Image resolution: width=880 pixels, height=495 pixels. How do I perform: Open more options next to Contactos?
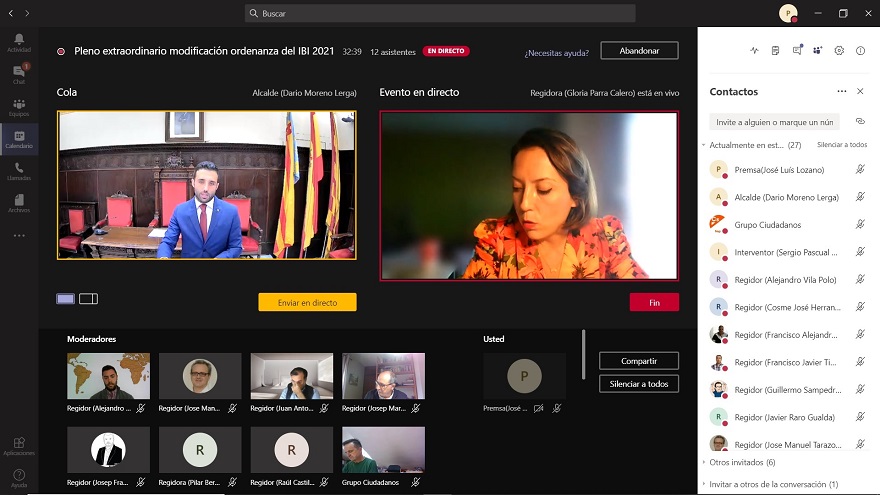[841, 92]
